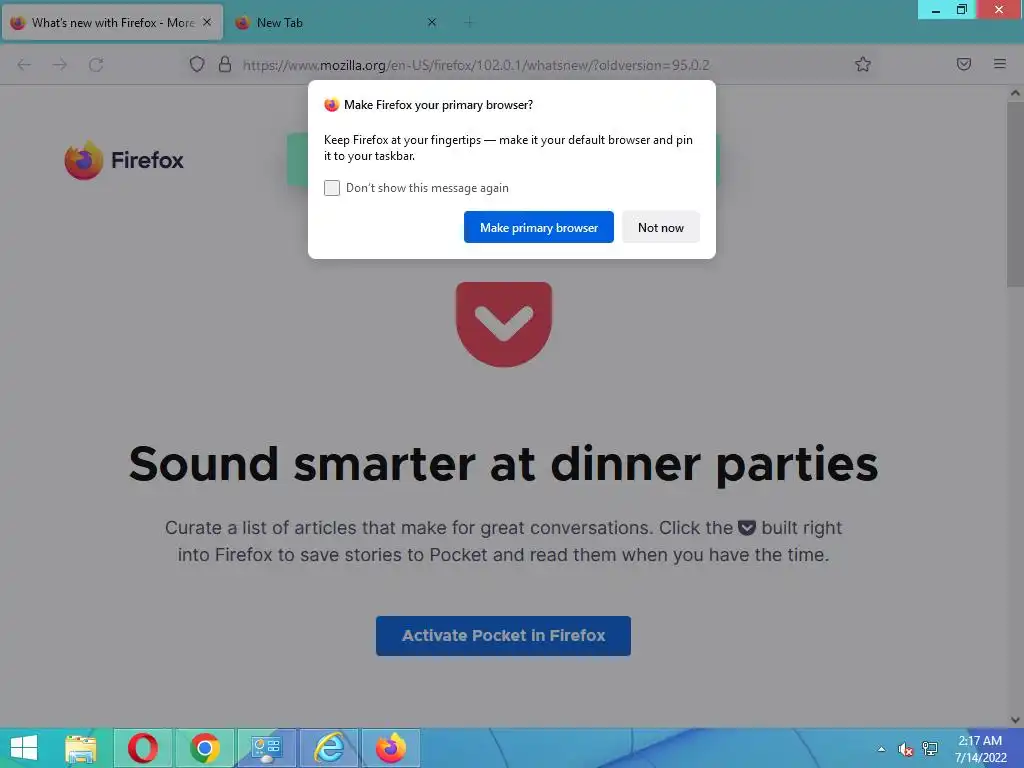Click the Firefox back arrow button
This screenshot has height=768, width=1024.
[24, 65]
